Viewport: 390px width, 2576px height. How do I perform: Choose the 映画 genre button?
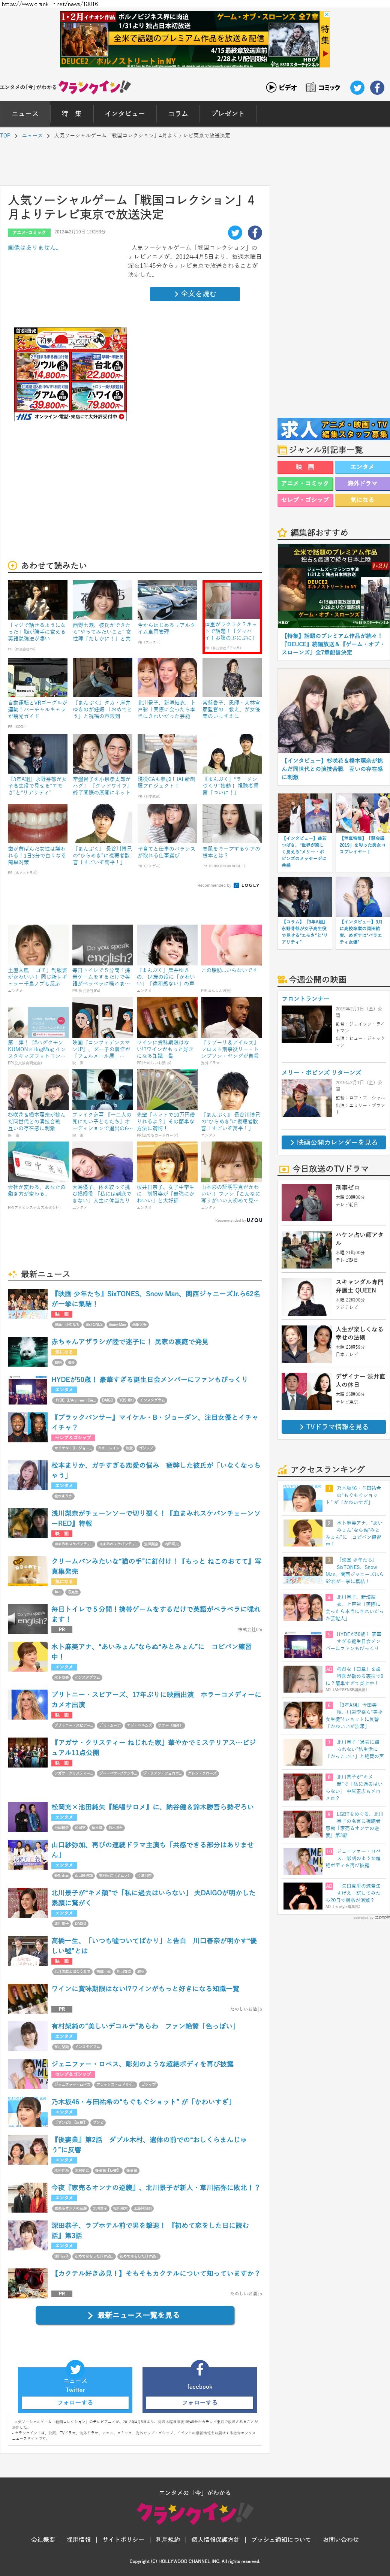coord(305,467)
